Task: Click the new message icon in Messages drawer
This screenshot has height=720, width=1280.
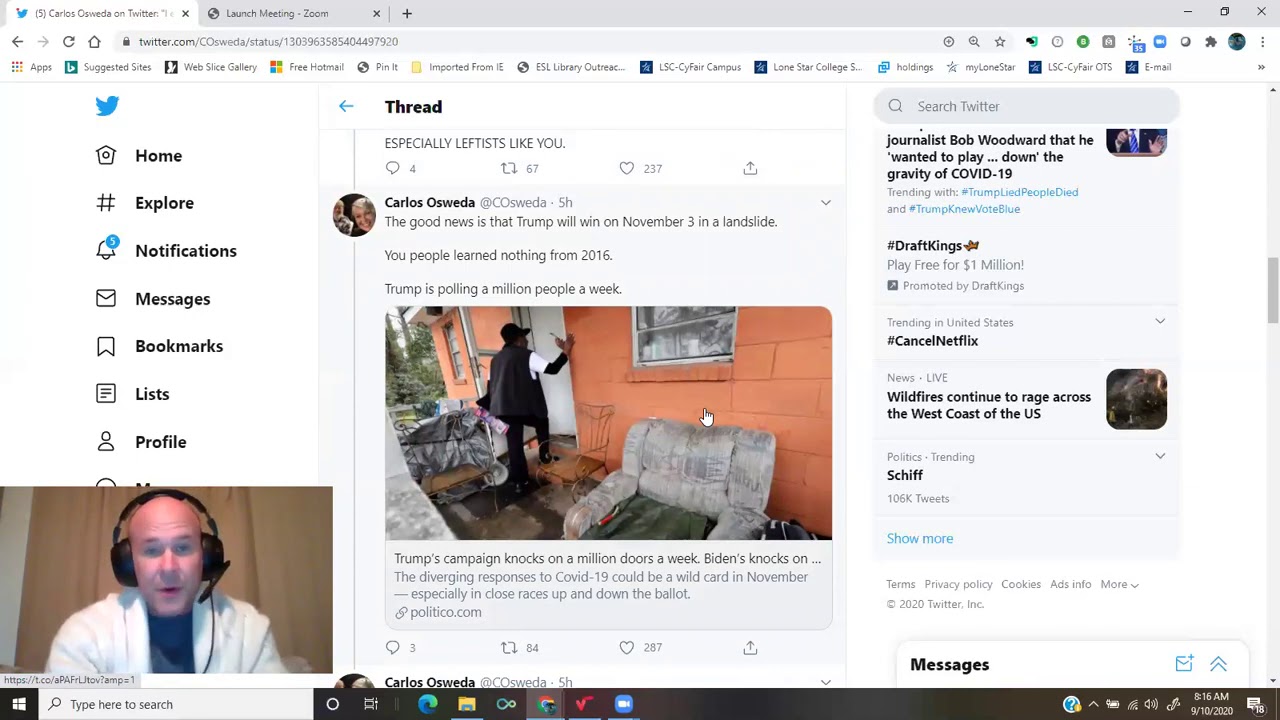Action: coord(1184,664)
